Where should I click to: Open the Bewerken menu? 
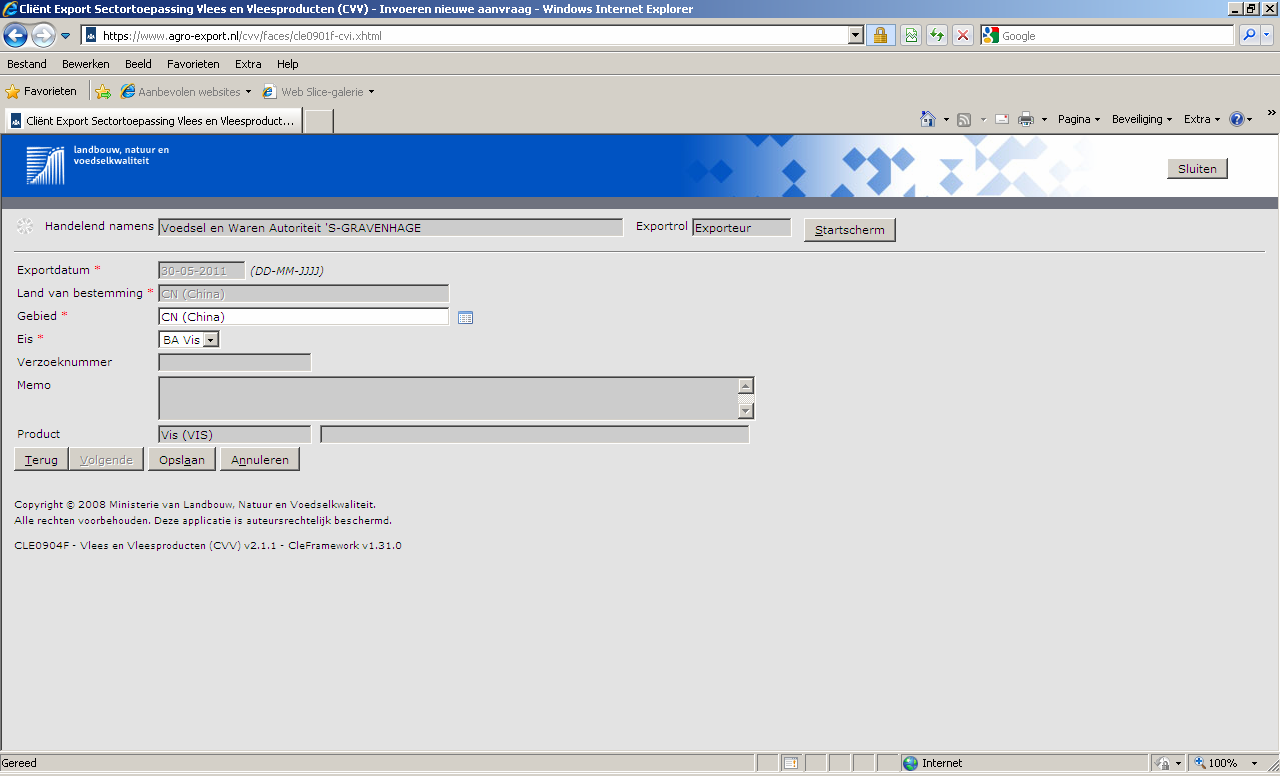click(86, 64)
